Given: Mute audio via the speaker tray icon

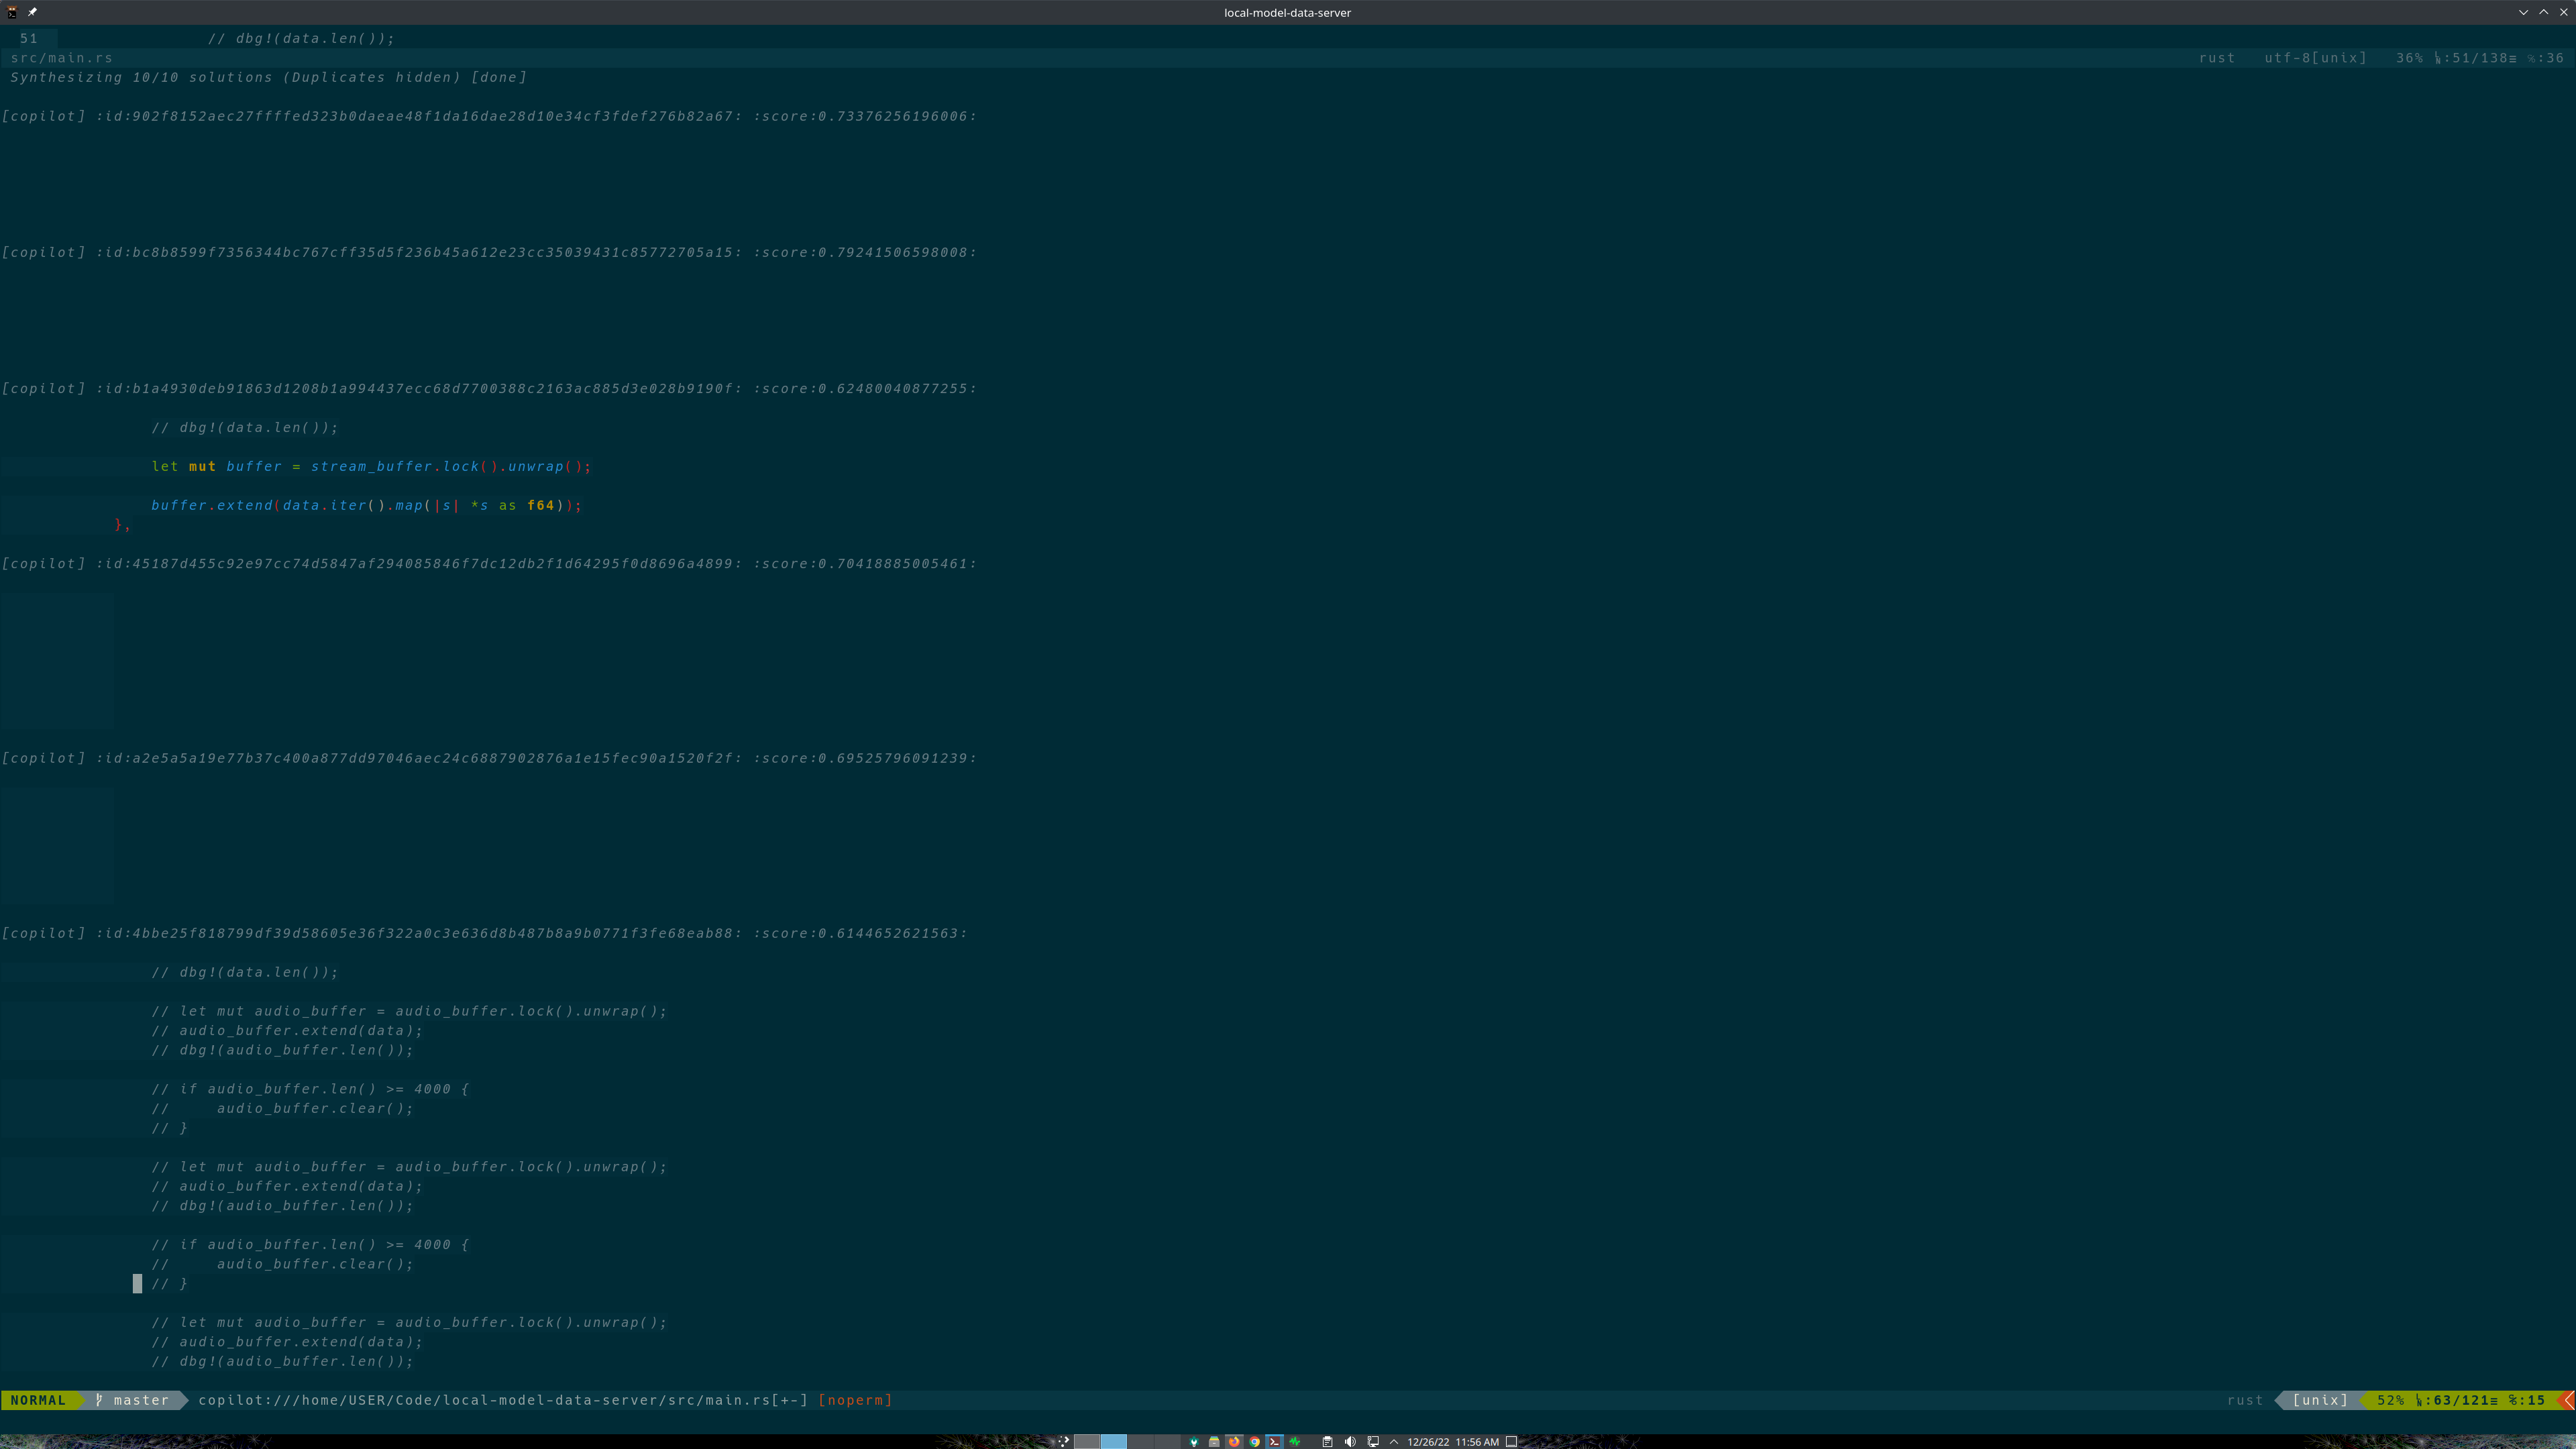Looking at the screenshot, I should (x=1351, y=1441).
